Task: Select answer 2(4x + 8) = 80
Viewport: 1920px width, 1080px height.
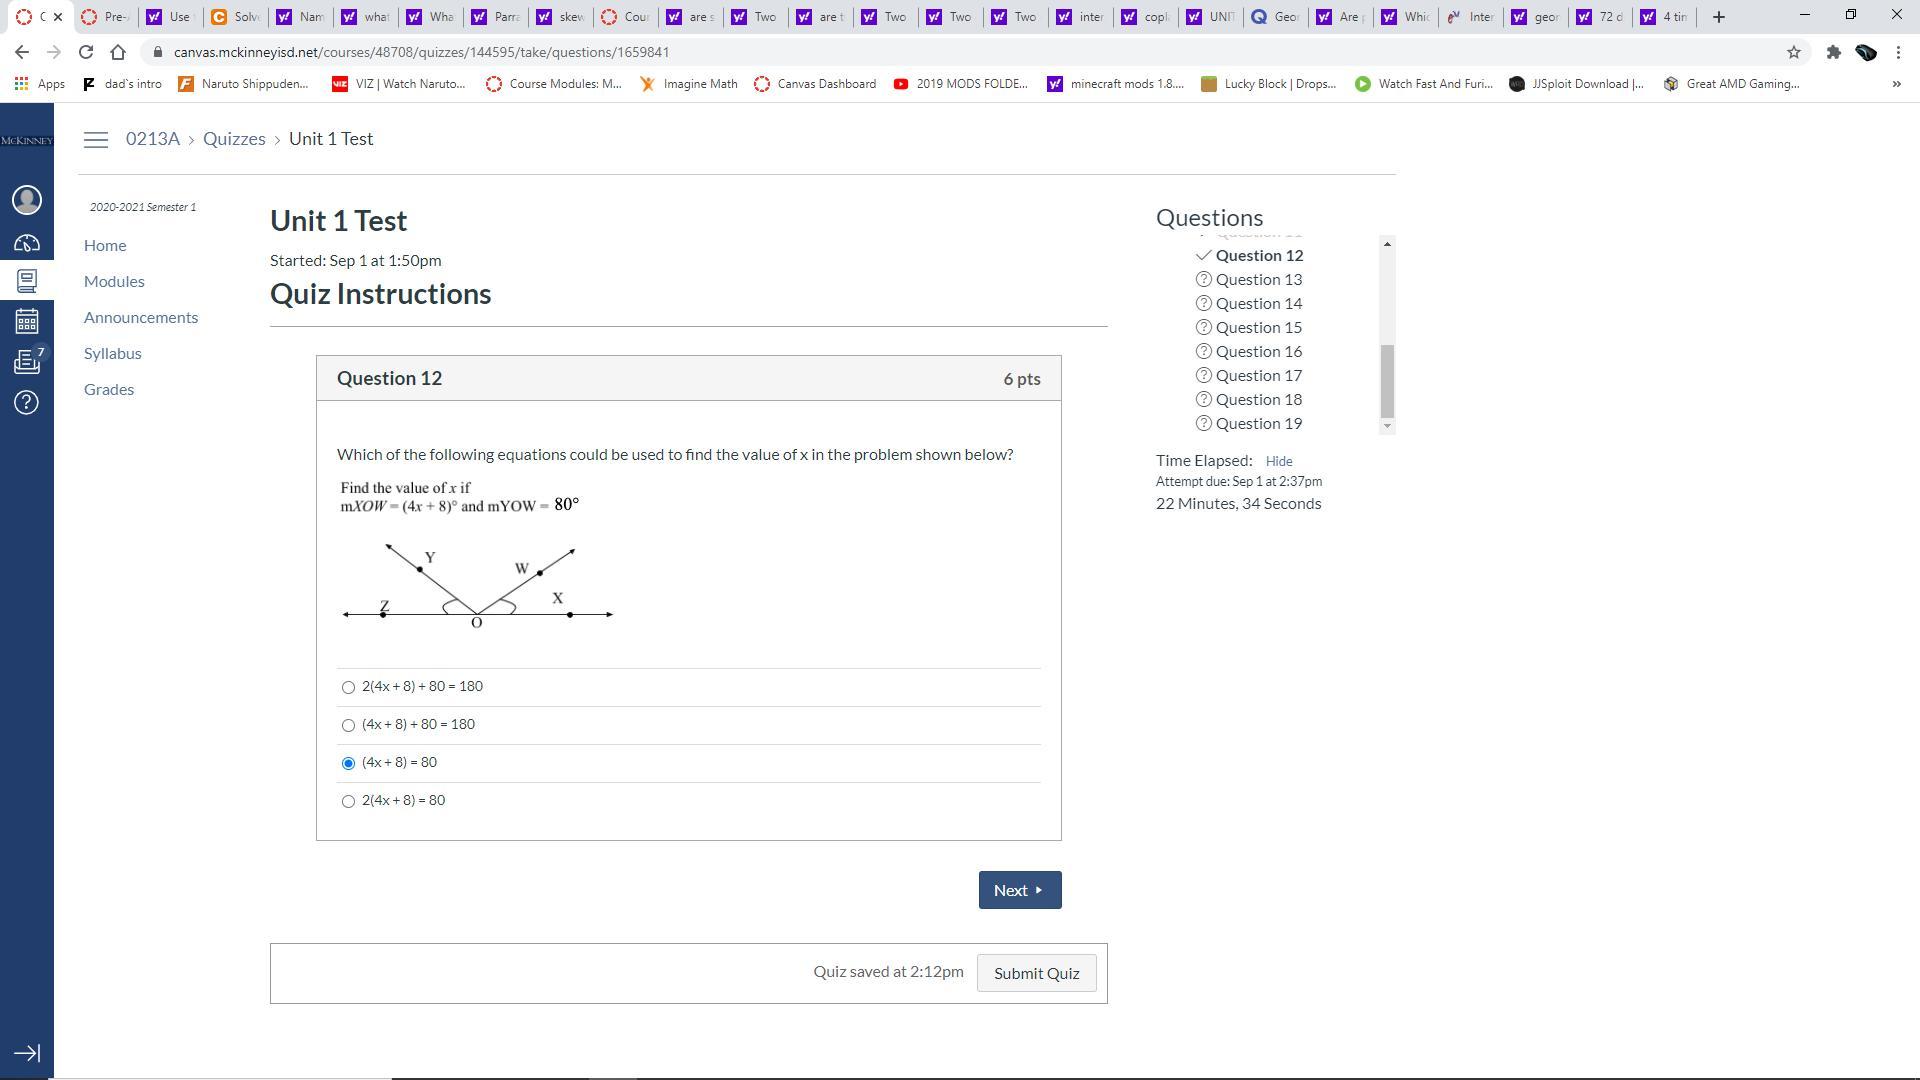Action: 348,801
